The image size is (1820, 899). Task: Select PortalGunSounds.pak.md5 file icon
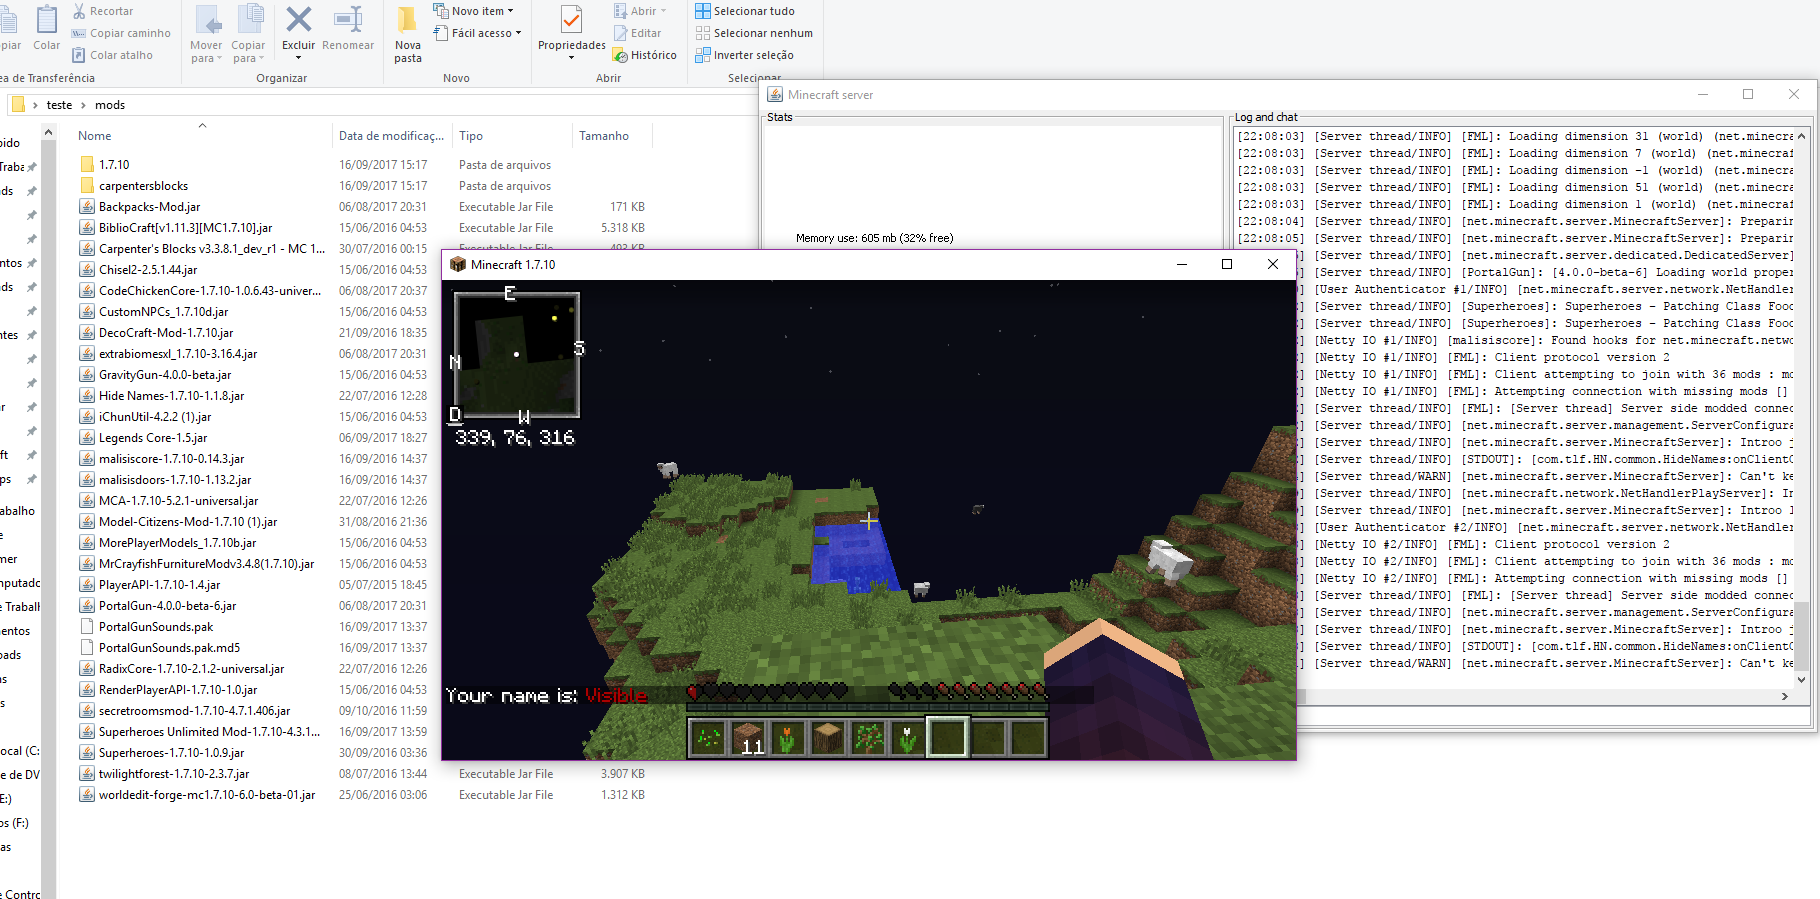pyautogui.click(x=87, y=647)
